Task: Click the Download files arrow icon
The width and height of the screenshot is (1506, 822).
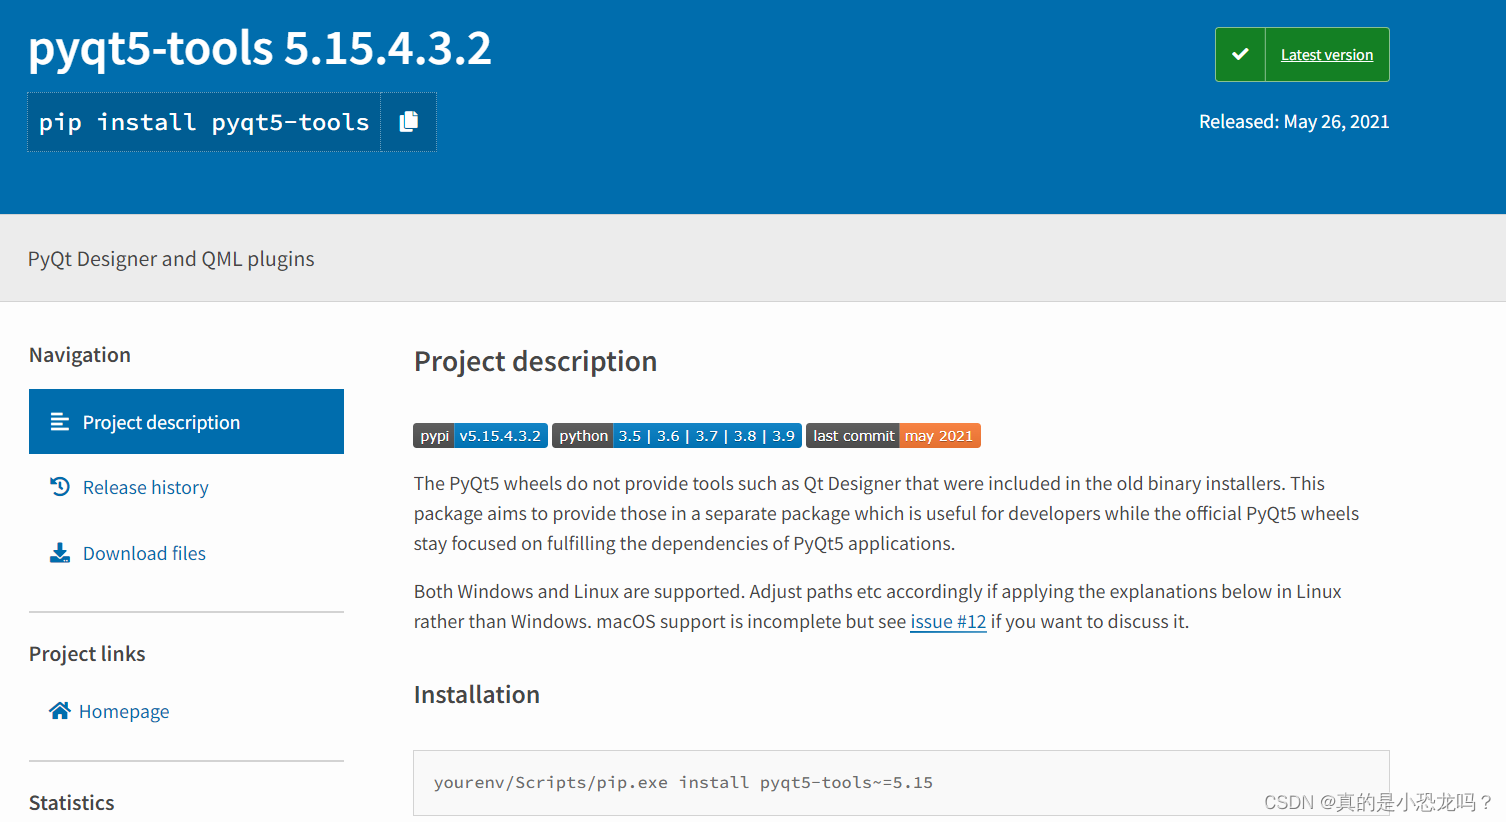Action: tap(60, 553)
